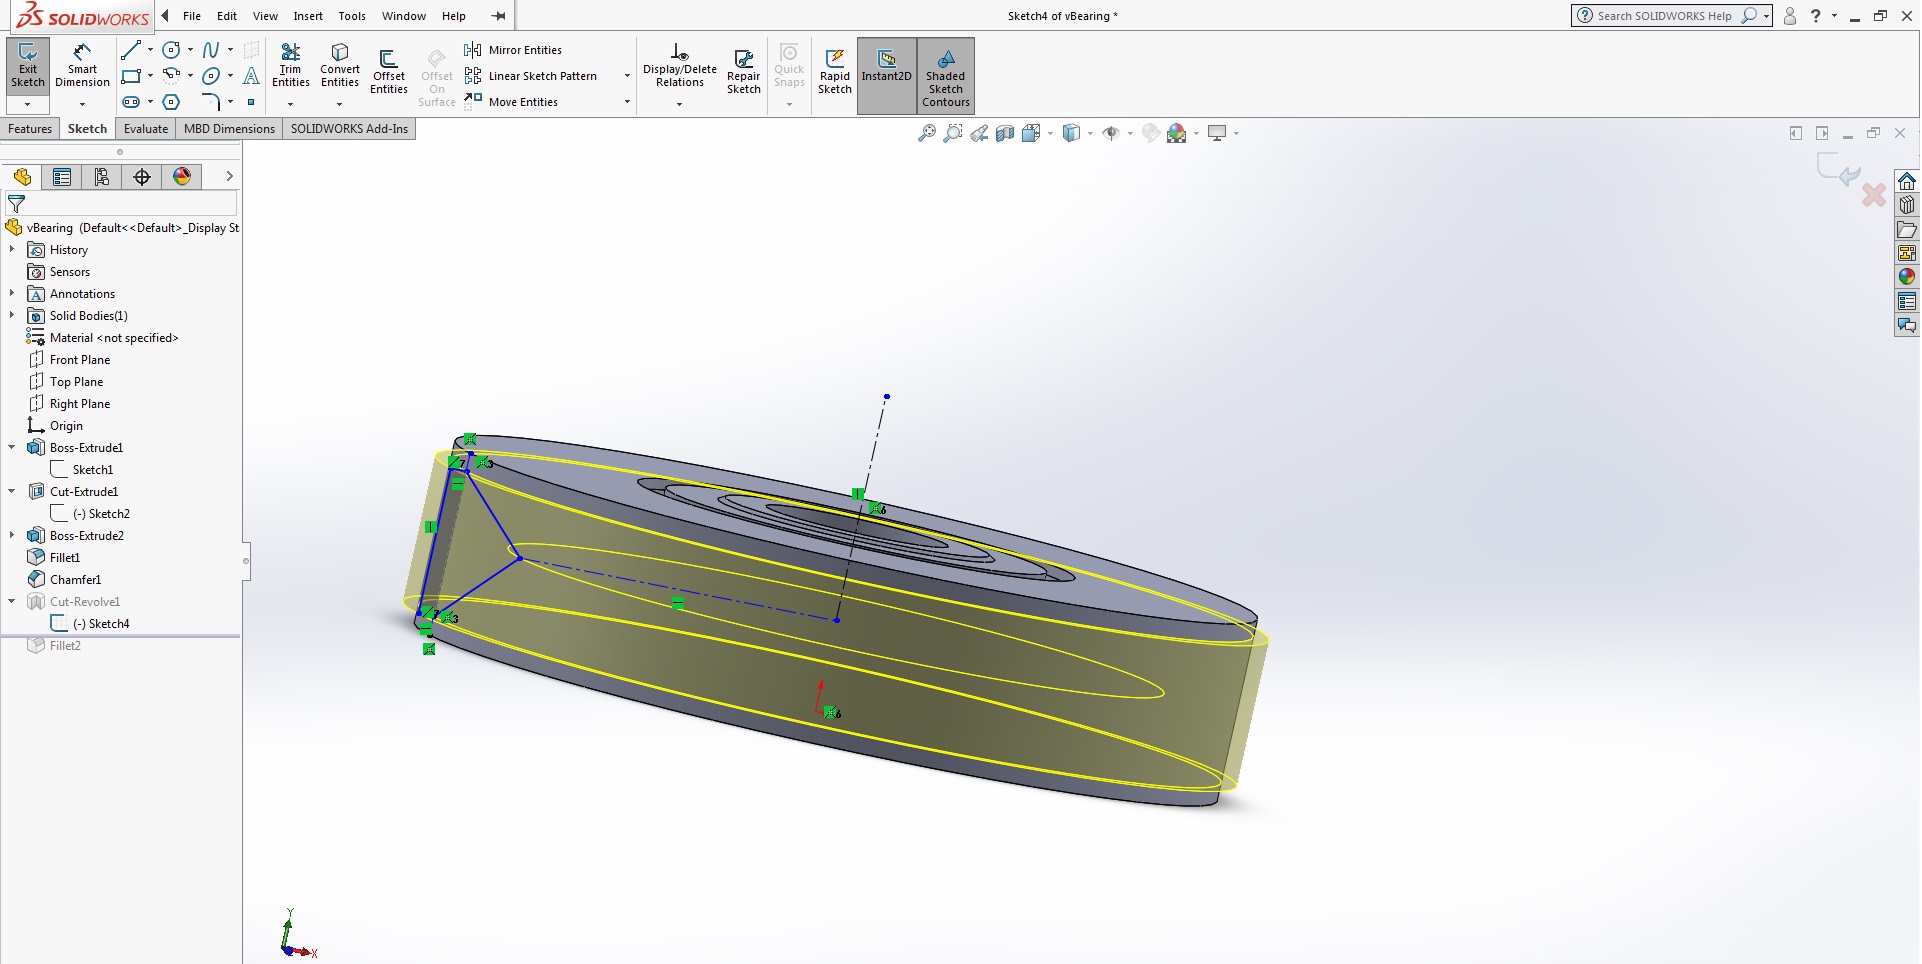Click Linear Sketch Pattern button

click(x=532, y=76)
